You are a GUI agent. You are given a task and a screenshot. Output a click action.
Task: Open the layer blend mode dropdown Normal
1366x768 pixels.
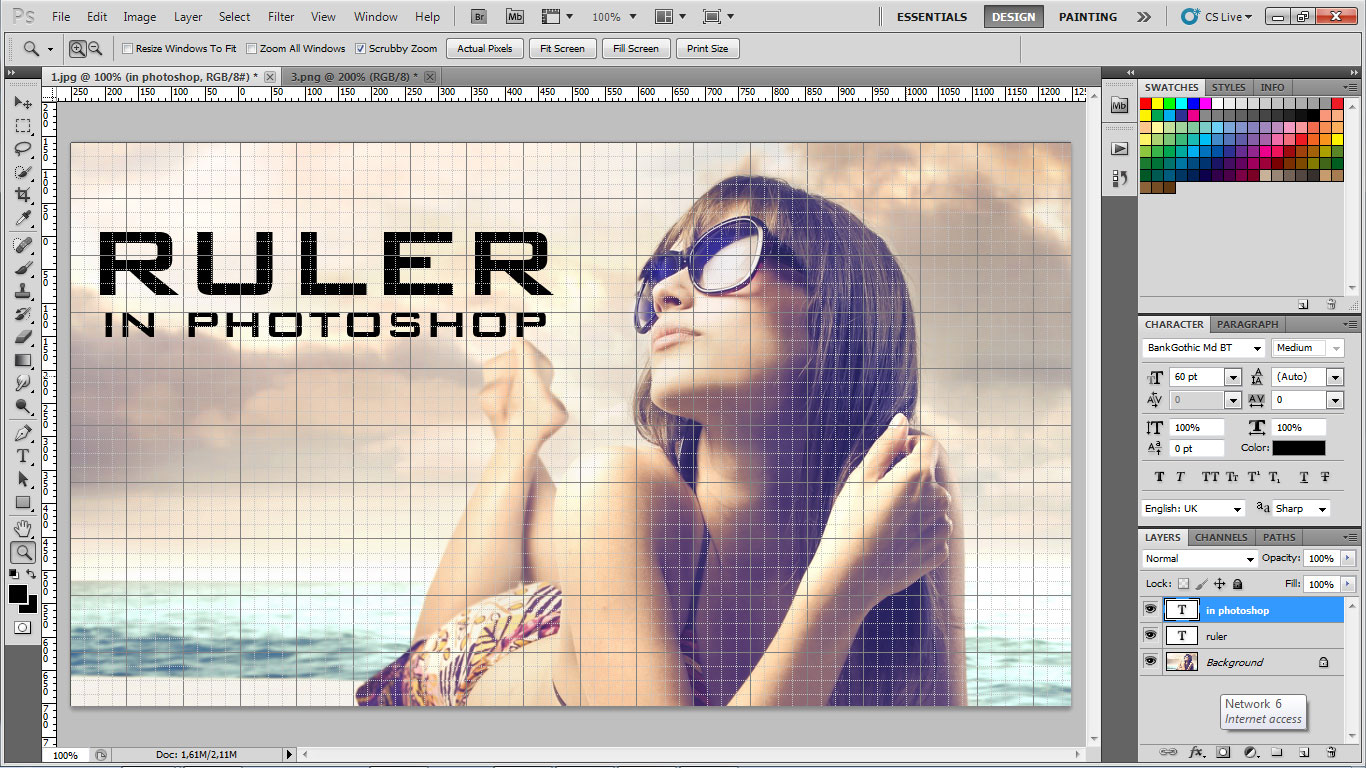1249,559
